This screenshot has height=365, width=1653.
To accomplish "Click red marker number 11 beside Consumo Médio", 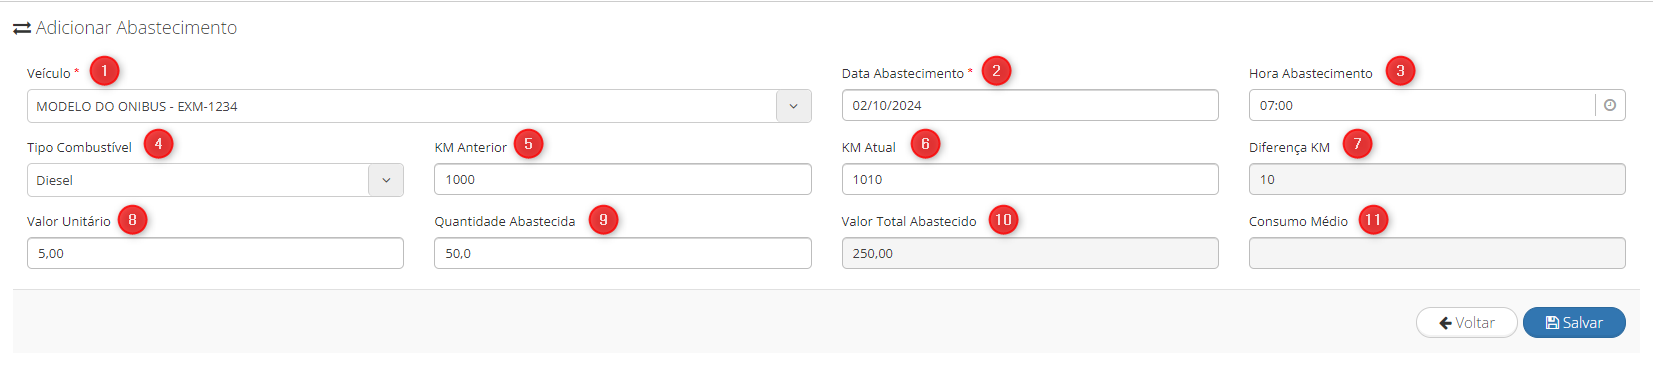I will [1373, 220].
